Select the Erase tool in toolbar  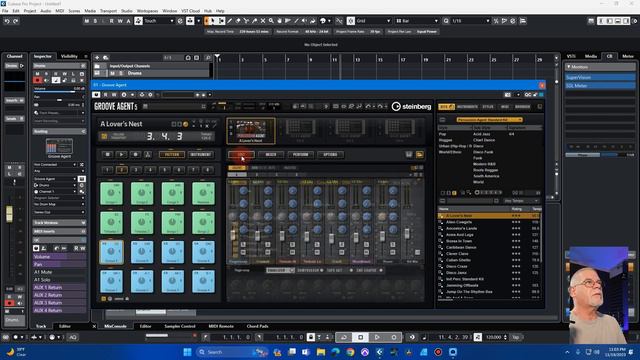point(238,21)
